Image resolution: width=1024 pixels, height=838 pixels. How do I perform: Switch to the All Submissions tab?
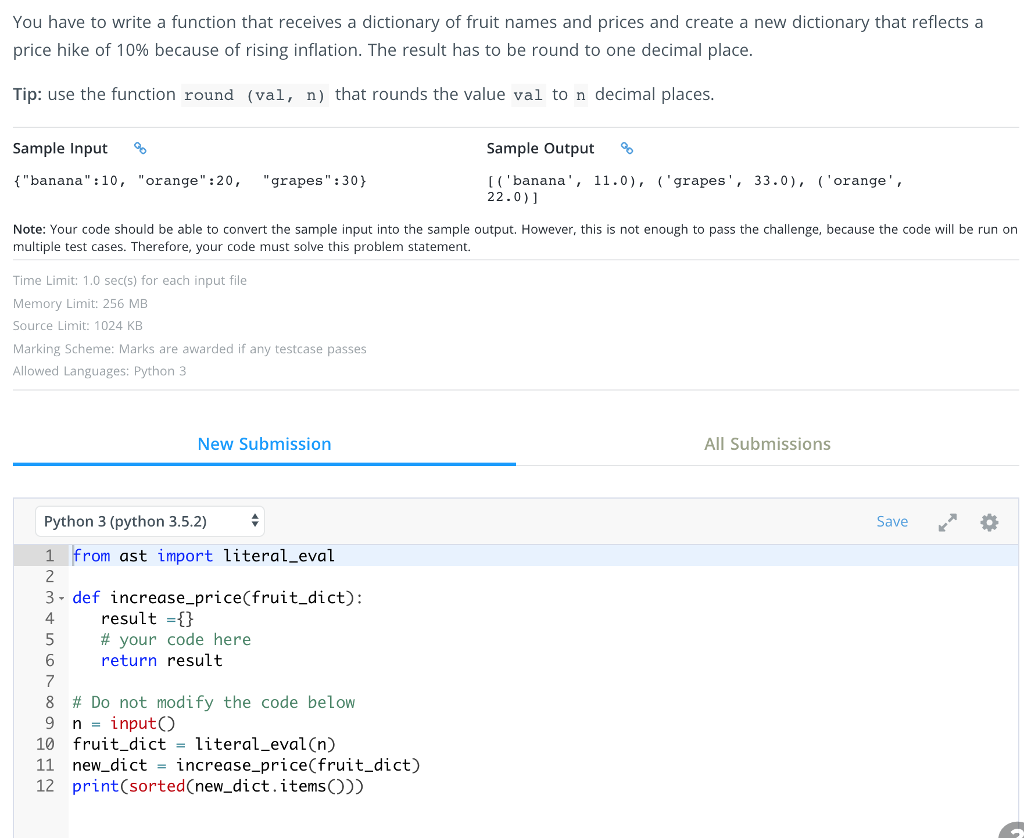767,444
